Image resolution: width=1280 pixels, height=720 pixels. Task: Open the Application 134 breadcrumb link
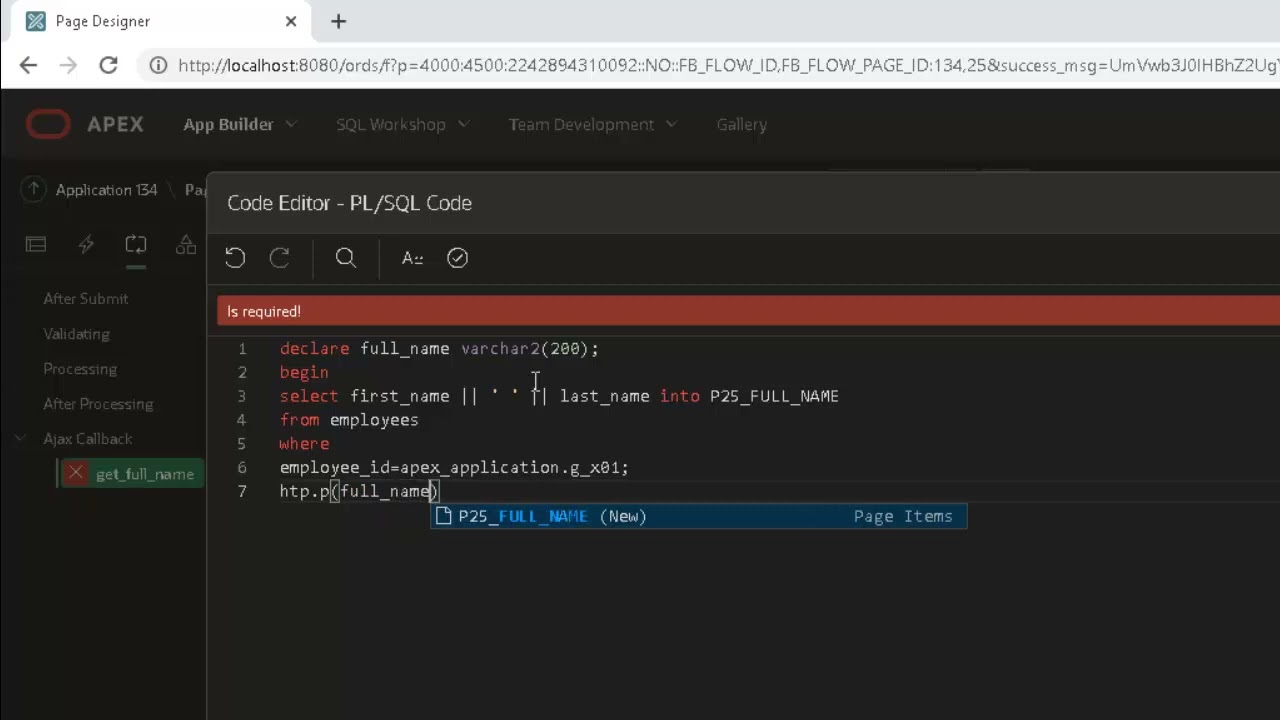click(106, 189)
